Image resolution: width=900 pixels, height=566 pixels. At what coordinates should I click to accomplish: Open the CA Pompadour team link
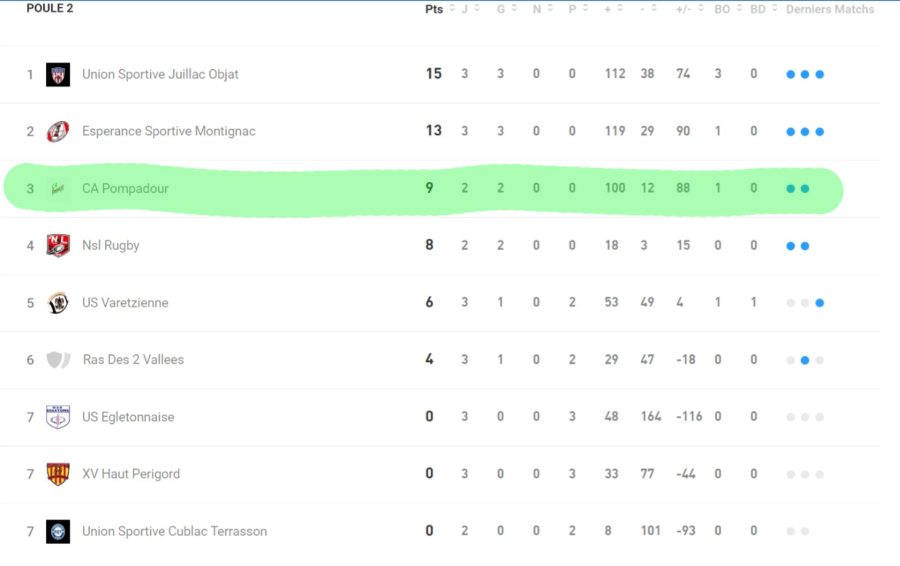(125, 188)
